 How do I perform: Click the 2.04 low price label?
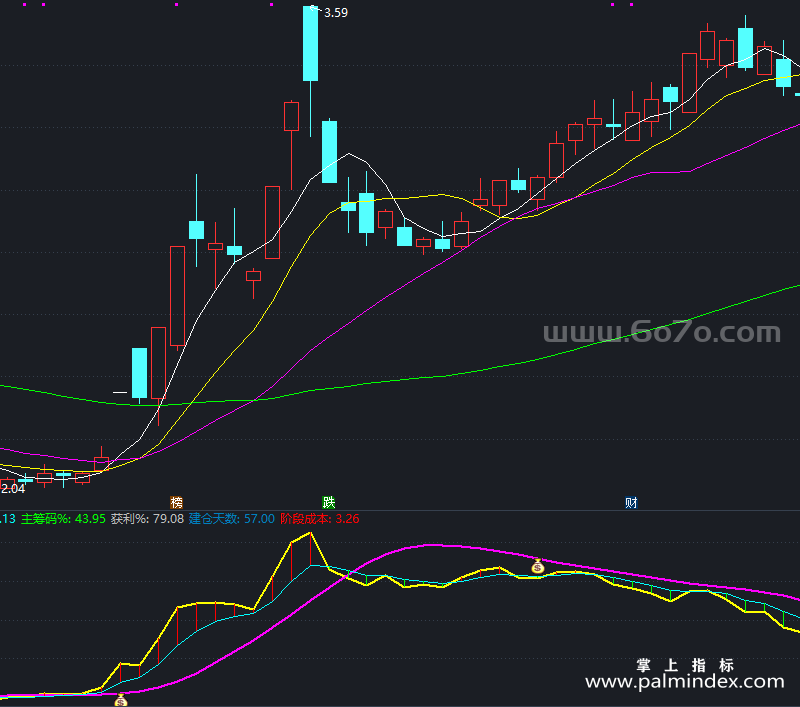13,489
